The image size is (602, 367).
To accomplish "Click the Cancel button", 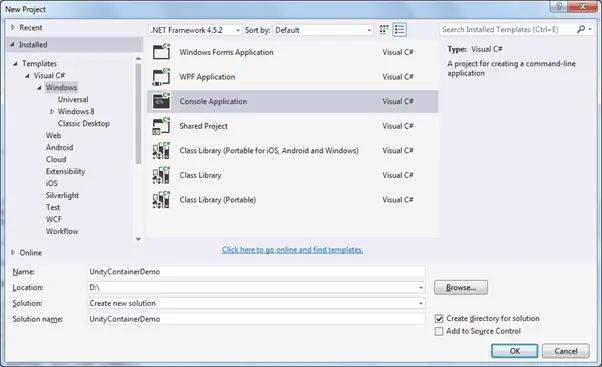I will click(566, 351).
